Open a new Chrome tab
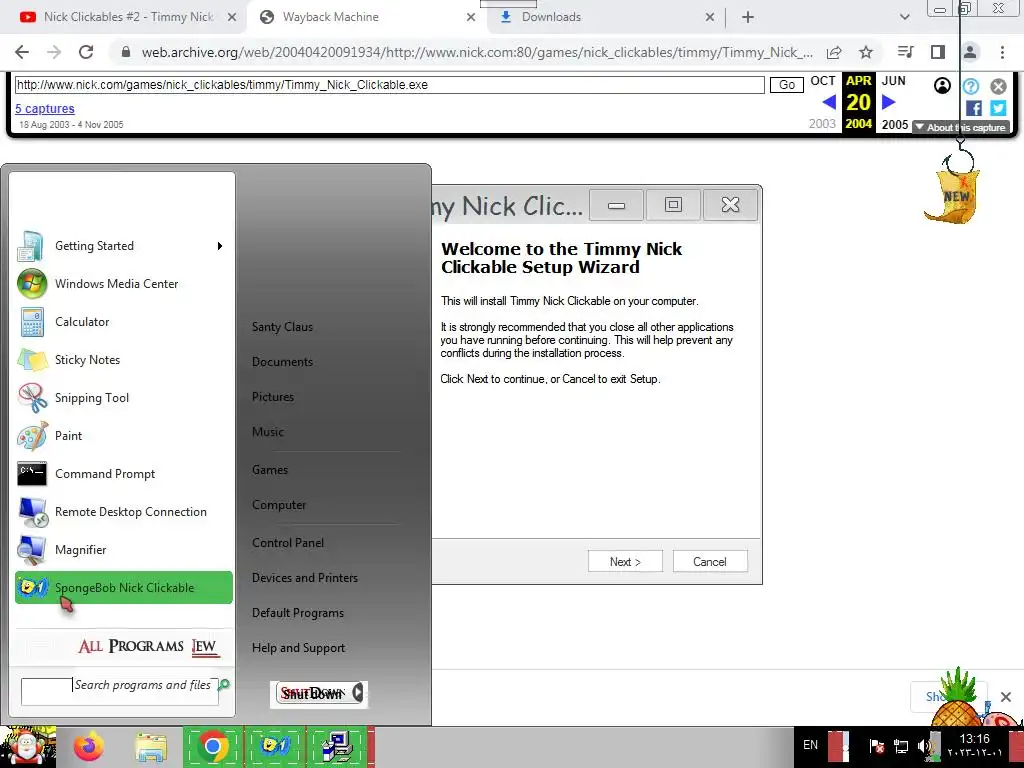1024x768 pixels. click(x=748, y=17)
